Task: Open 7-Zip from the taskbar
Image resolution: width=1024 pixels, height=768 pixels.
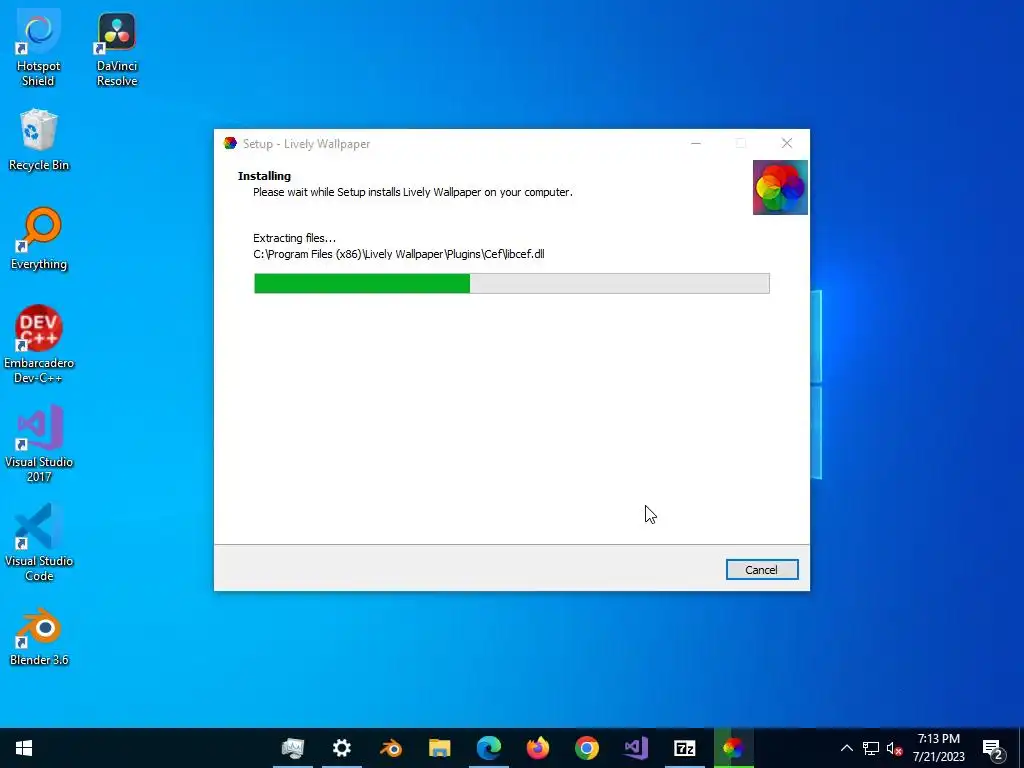Action: point(684,748)
